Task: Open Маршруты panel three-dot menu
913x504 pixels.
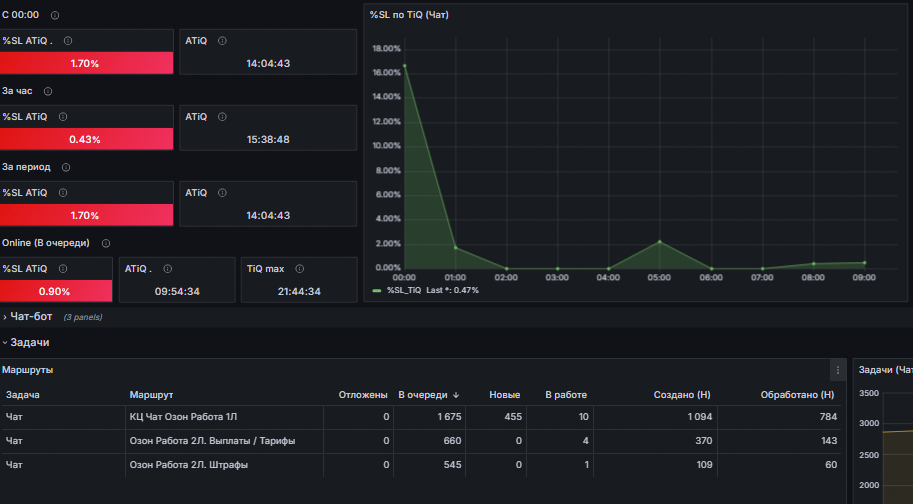Action: pyautogui.click(x=838, y=370)
